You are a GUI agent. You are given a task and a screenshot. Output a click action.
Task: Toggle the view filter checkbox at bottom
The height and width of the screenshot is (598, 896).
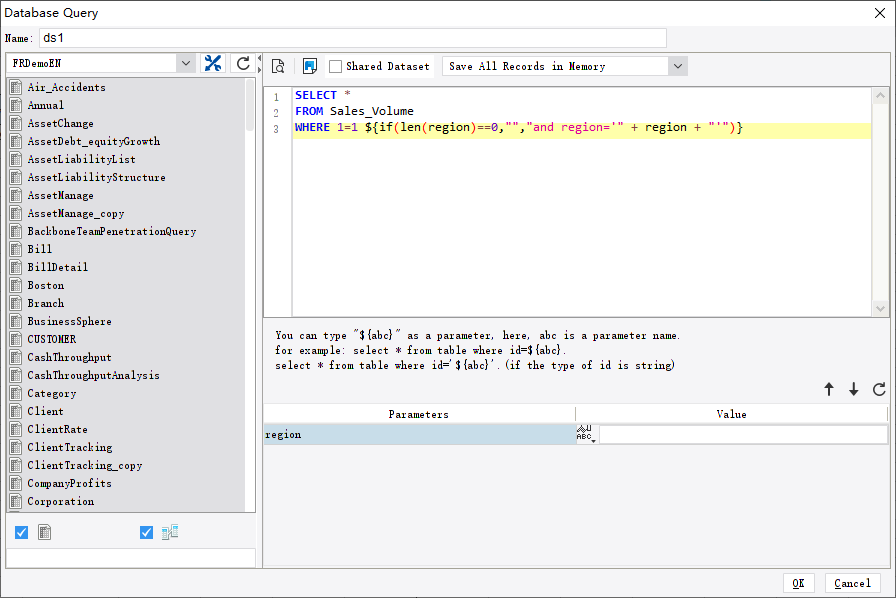coord(146,532)
